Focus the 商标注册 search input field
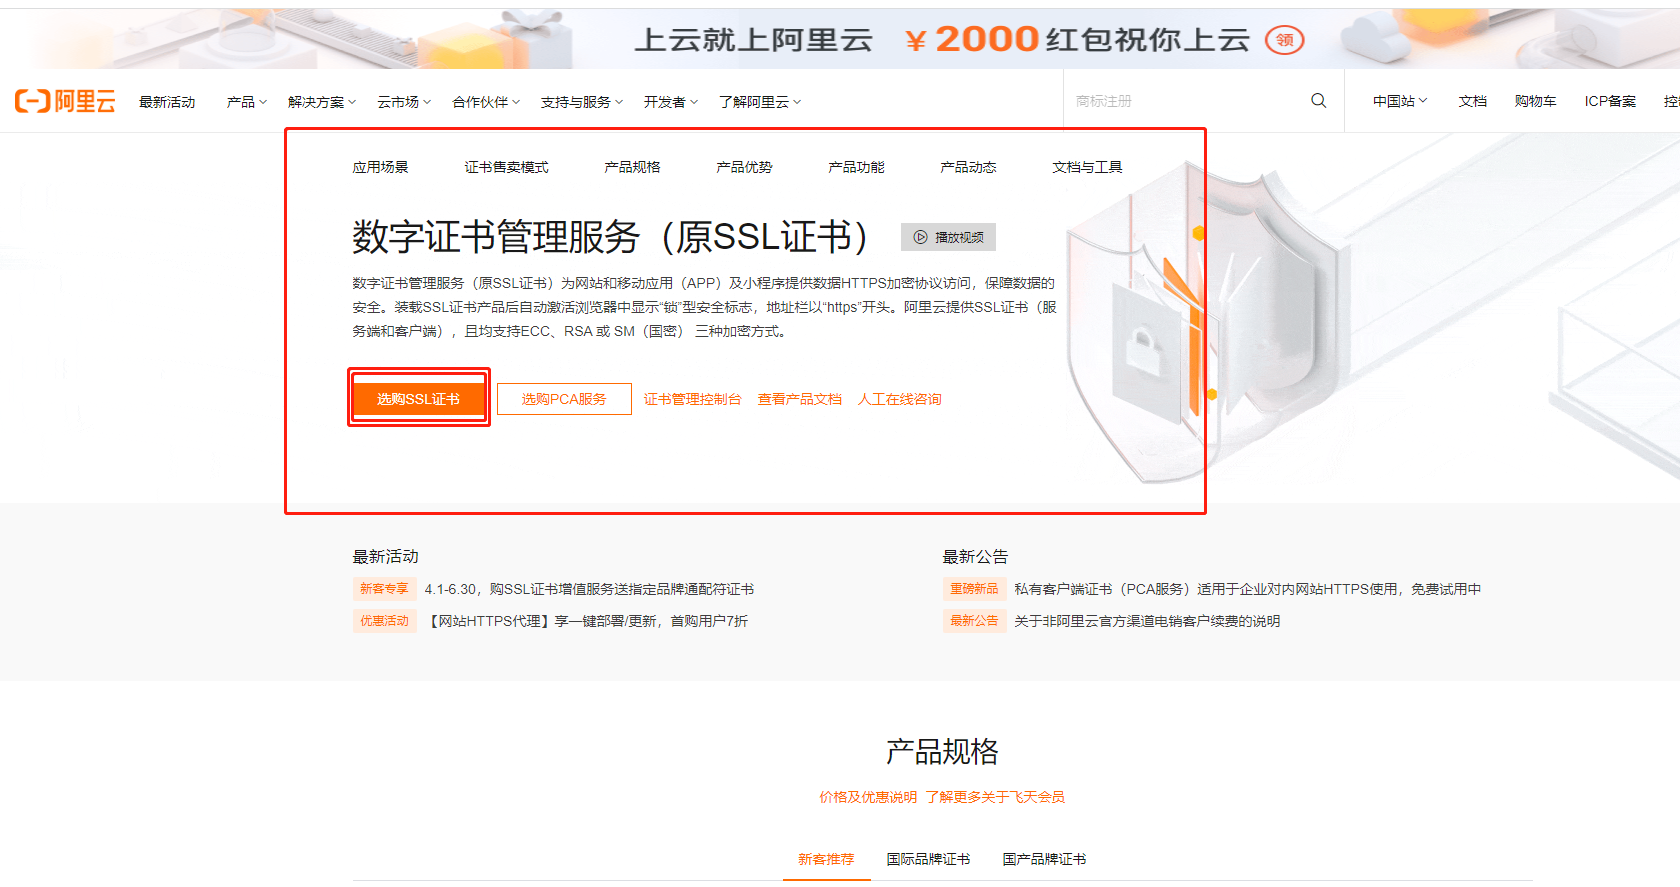The width and height of the screenshot is (1680, 887). coord(1185,101)
